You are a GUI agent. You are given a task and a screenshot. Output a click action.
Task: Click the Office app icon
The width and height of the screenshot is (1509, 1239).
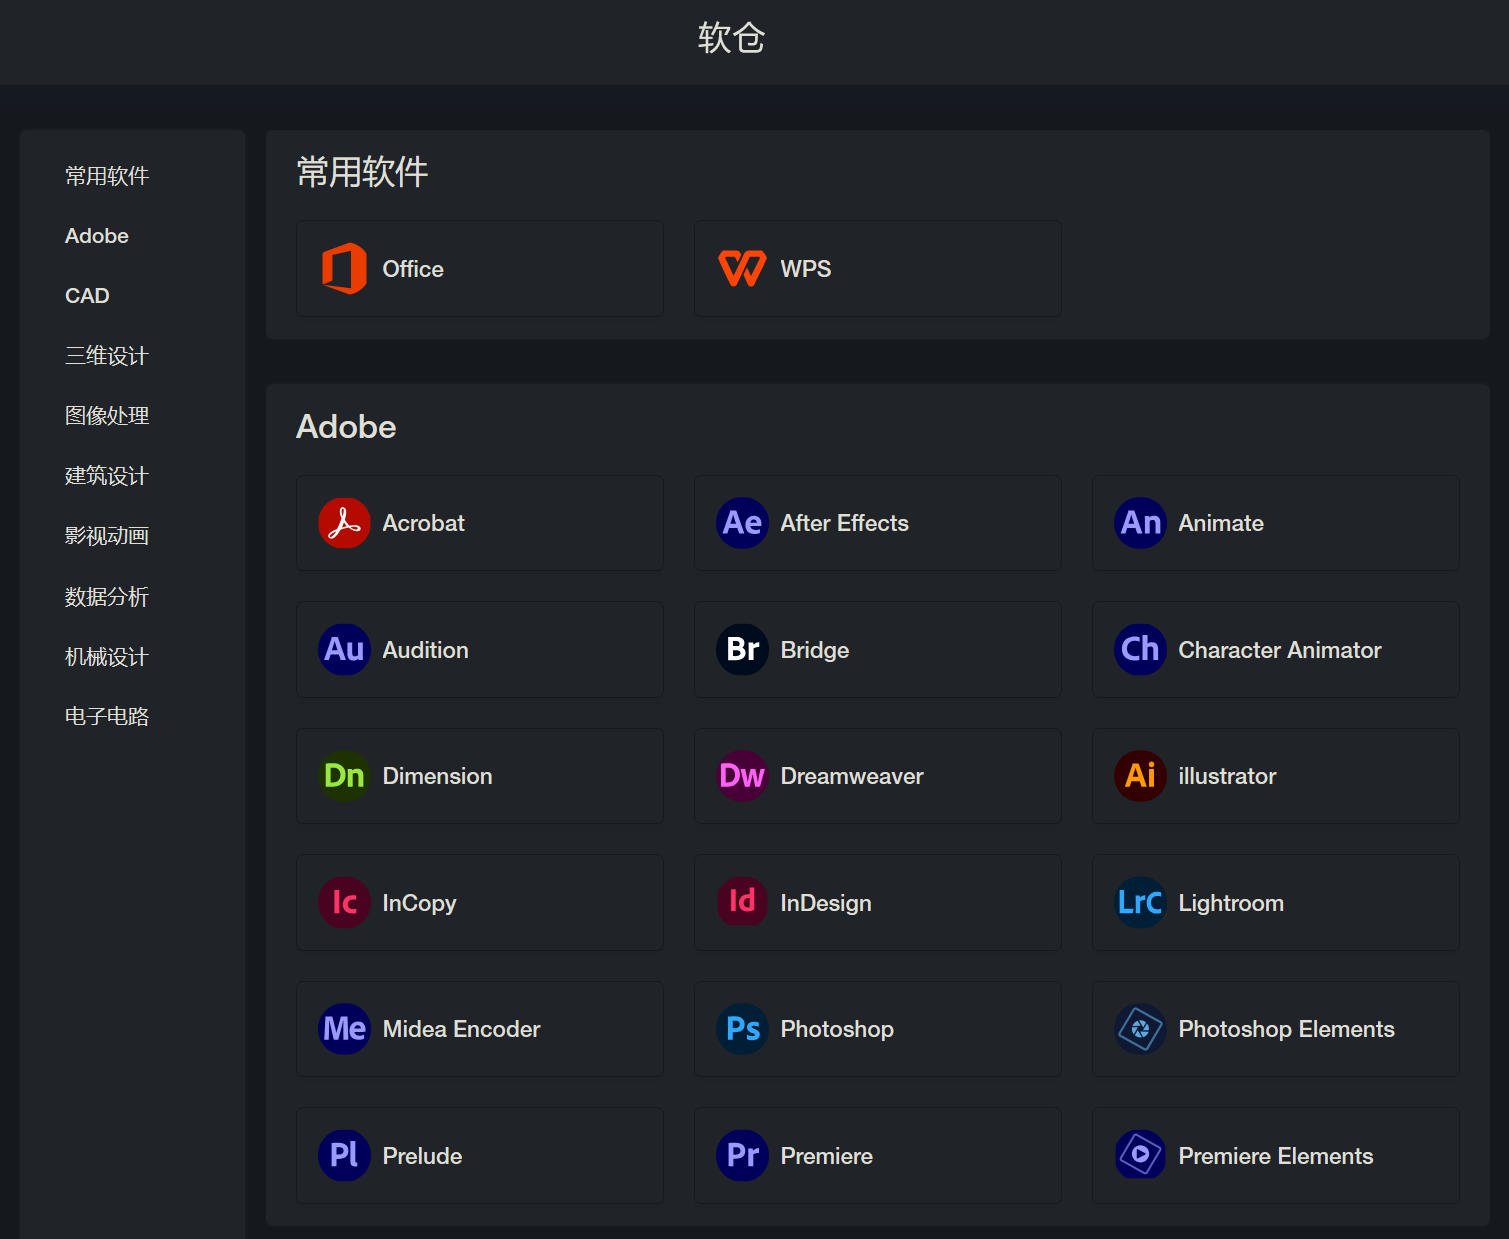[344, 269]
